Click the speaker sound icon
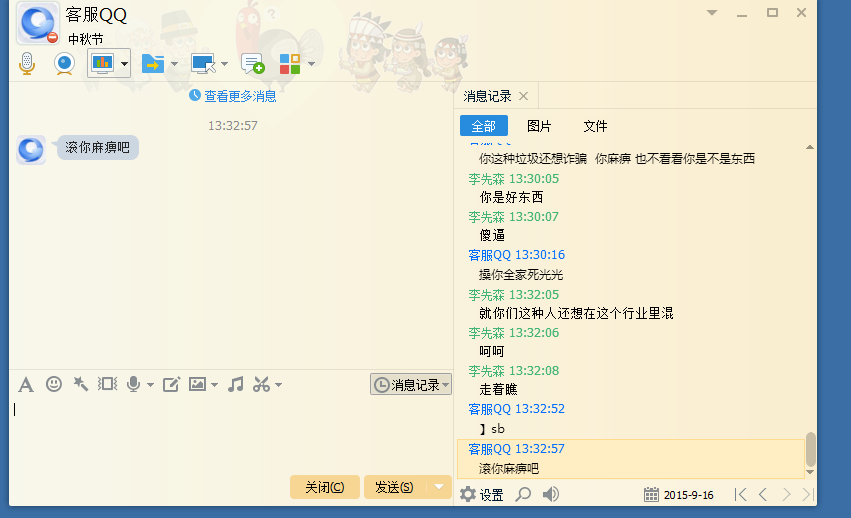 pyautogui.click(x=551, y=494)
